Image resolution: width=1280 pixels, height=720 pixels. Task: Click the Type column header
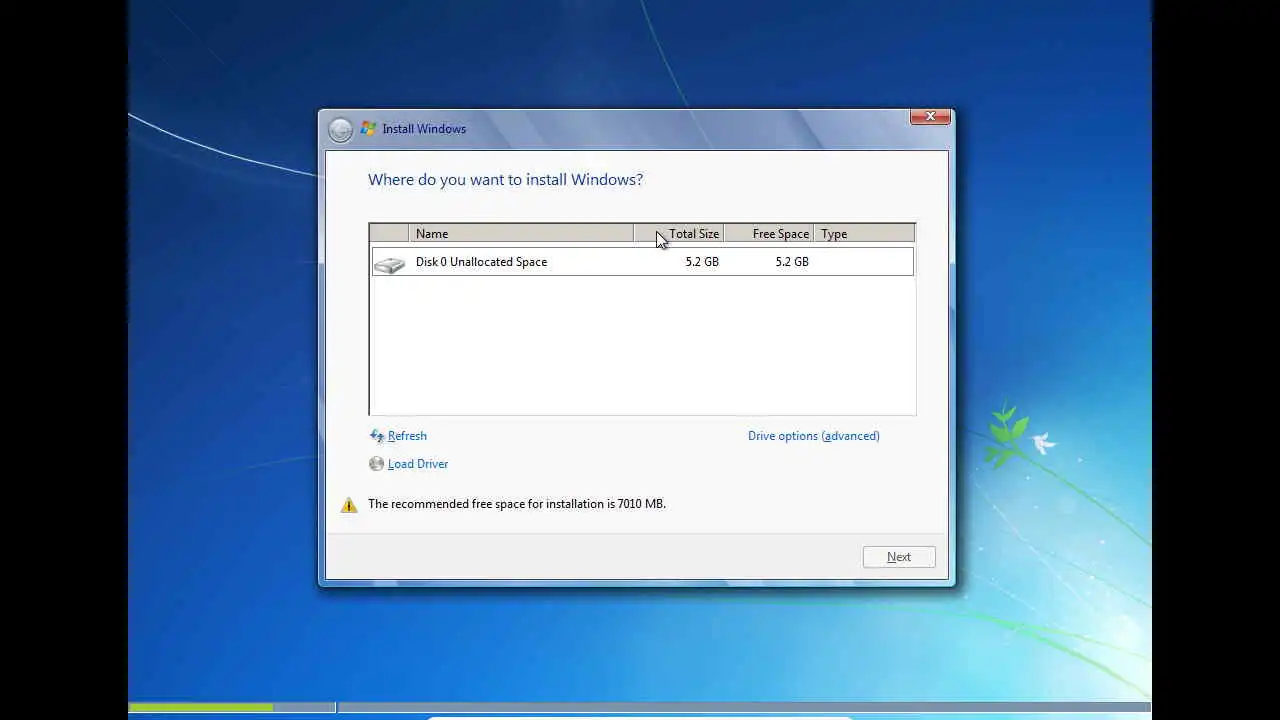point(864,234)
